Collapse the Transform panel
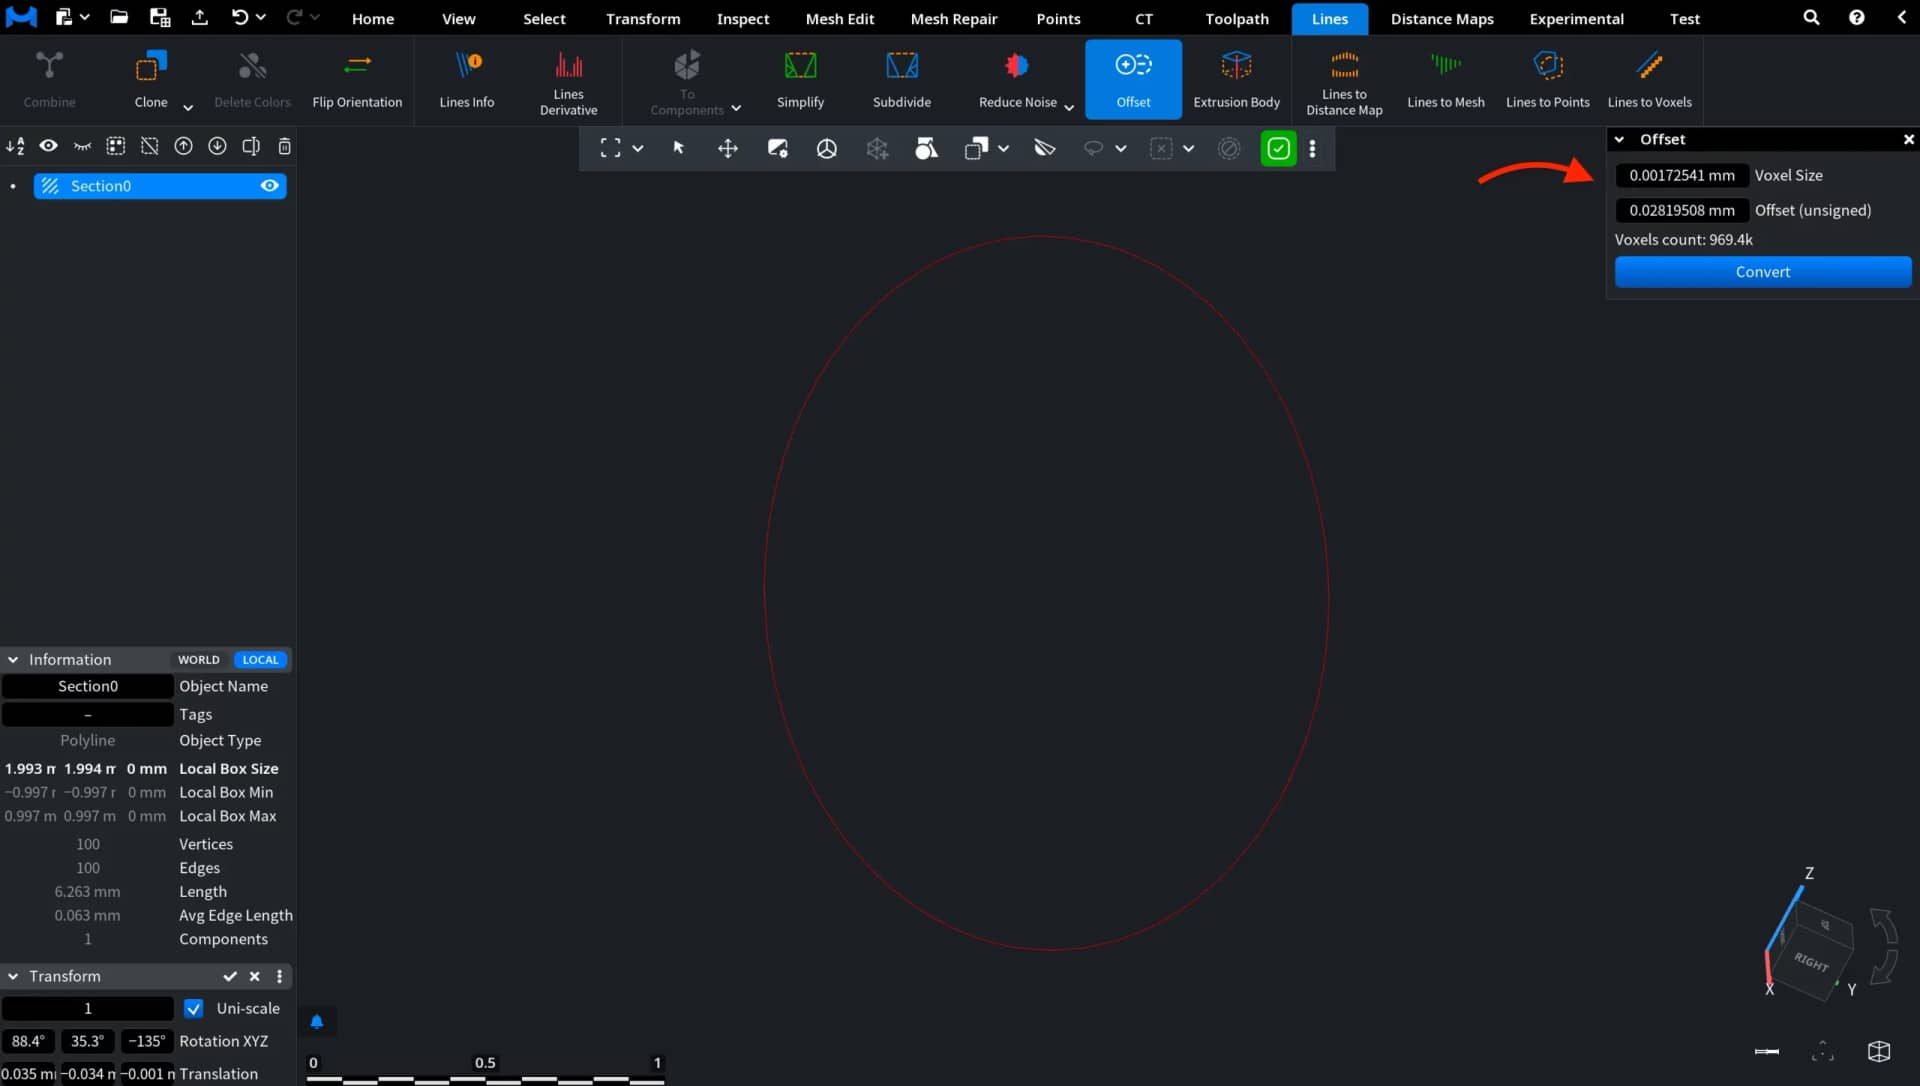The height and width of the screenshot is (1086, 1920). point(13,976)
